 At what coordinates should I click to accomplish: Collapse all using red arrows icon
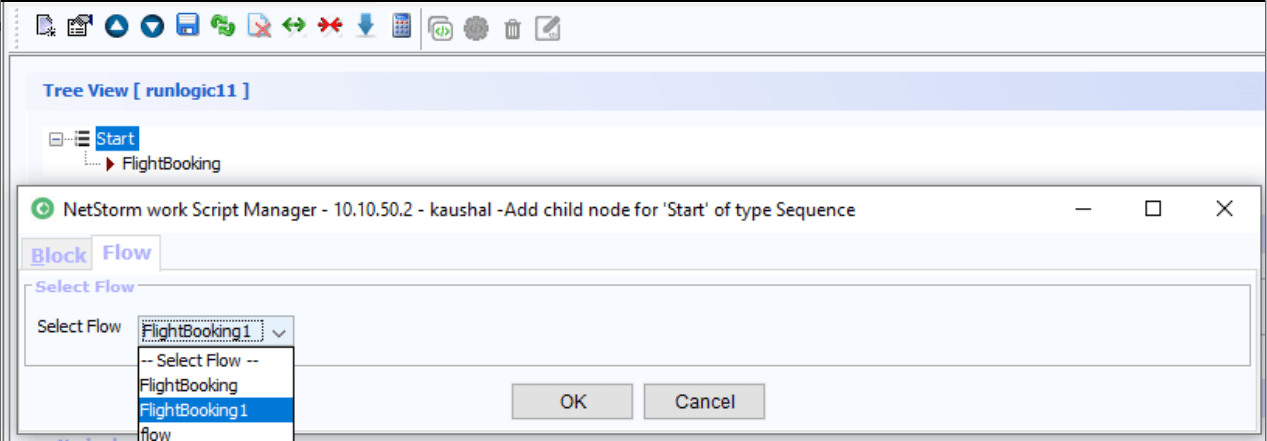click(x=330, y=27)
